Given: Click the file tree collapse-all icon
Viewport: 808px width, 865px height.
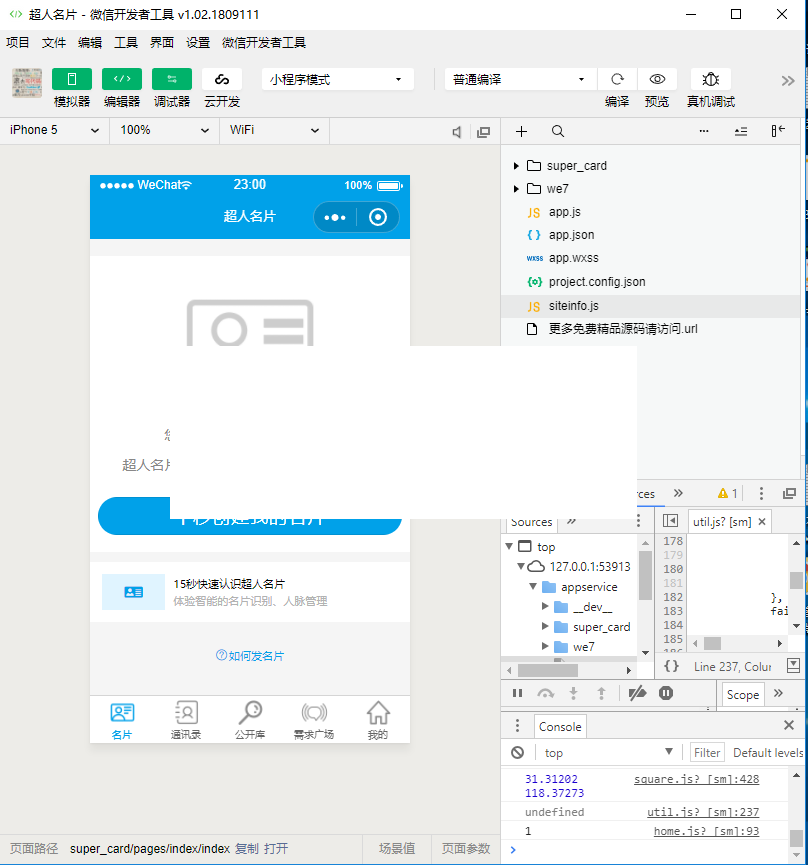Looking at the screenshot, I should [741, 131].
